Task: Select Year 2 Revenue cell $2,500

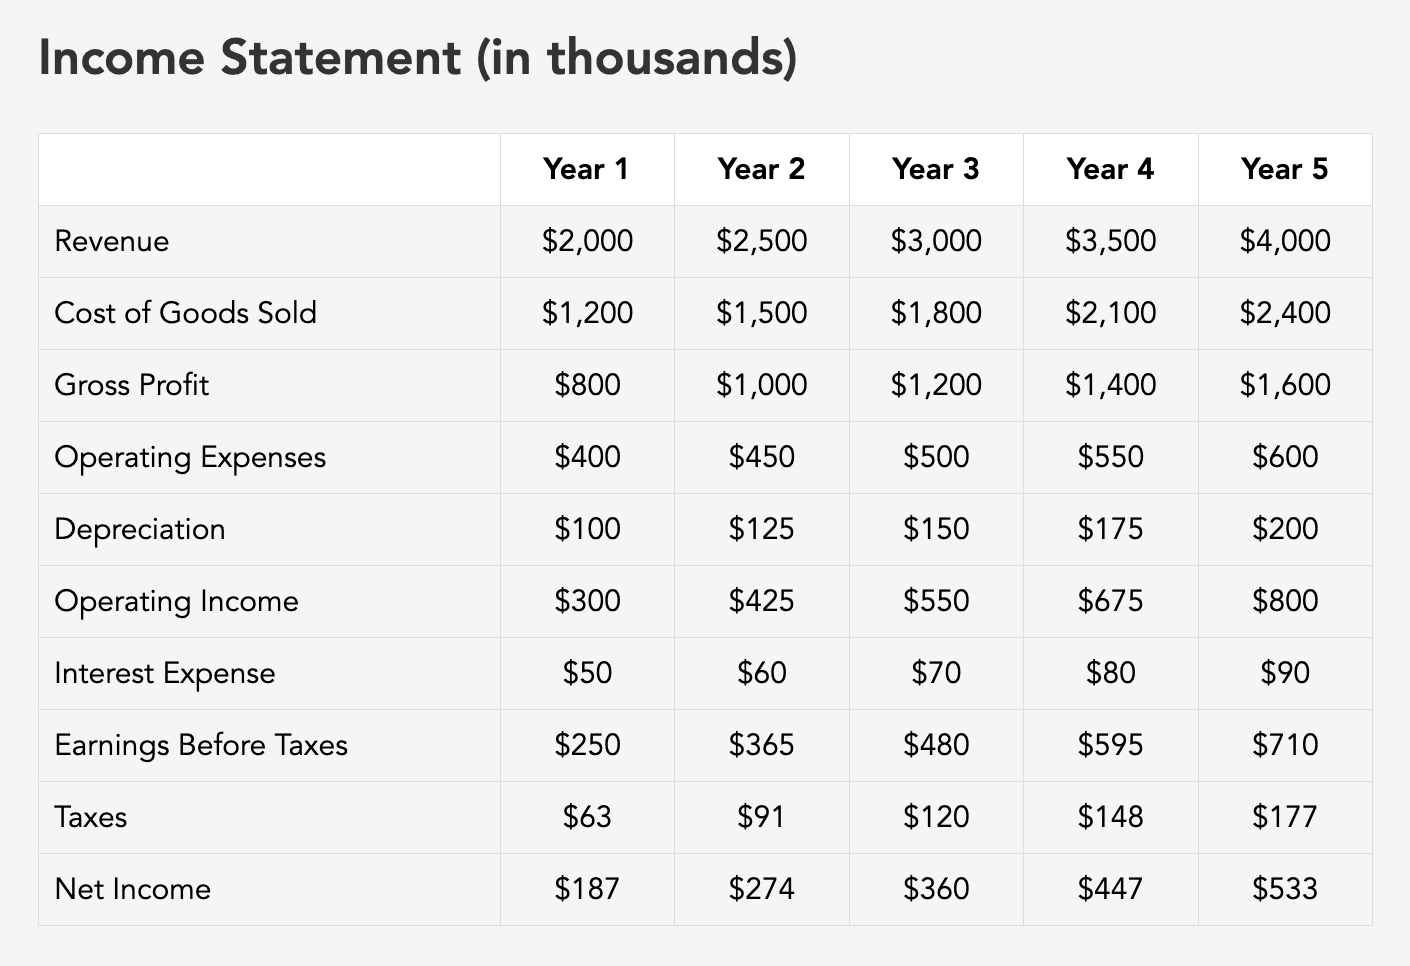Action: [x=761, y=241]
